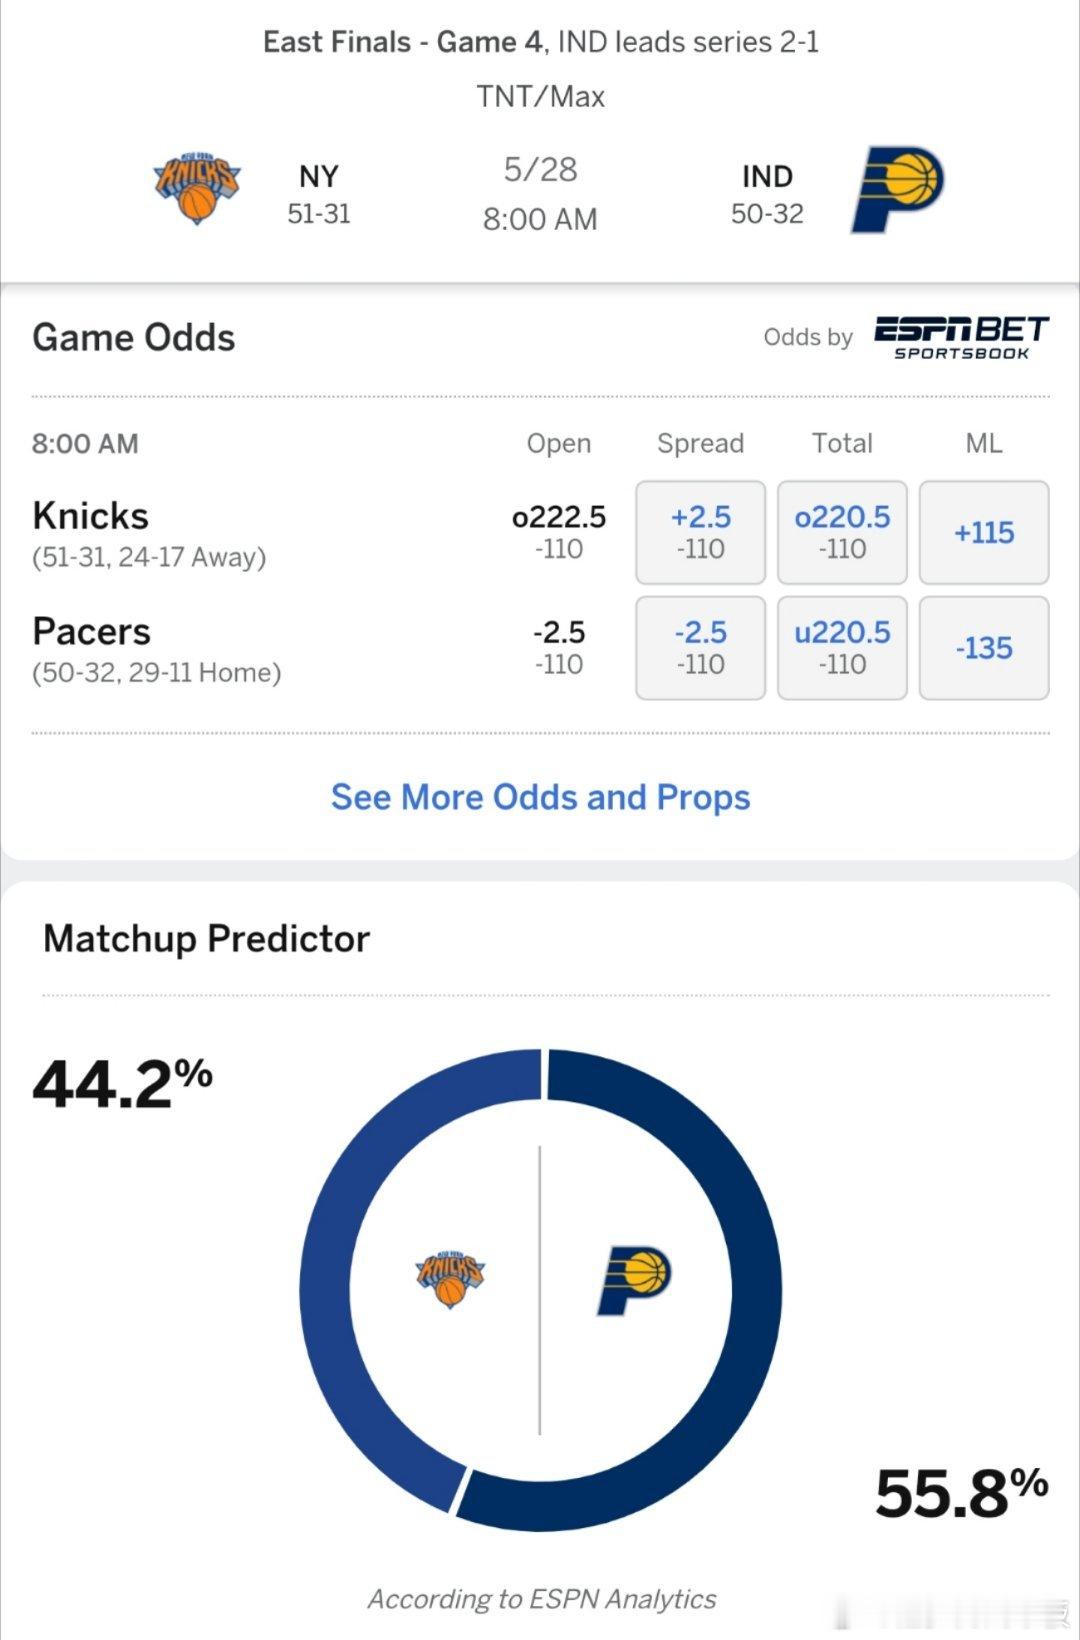Tap IND team abbreviation in header
Image resolution: width=1080 pixels, height=1640 pixels.
tap(767, 176)
